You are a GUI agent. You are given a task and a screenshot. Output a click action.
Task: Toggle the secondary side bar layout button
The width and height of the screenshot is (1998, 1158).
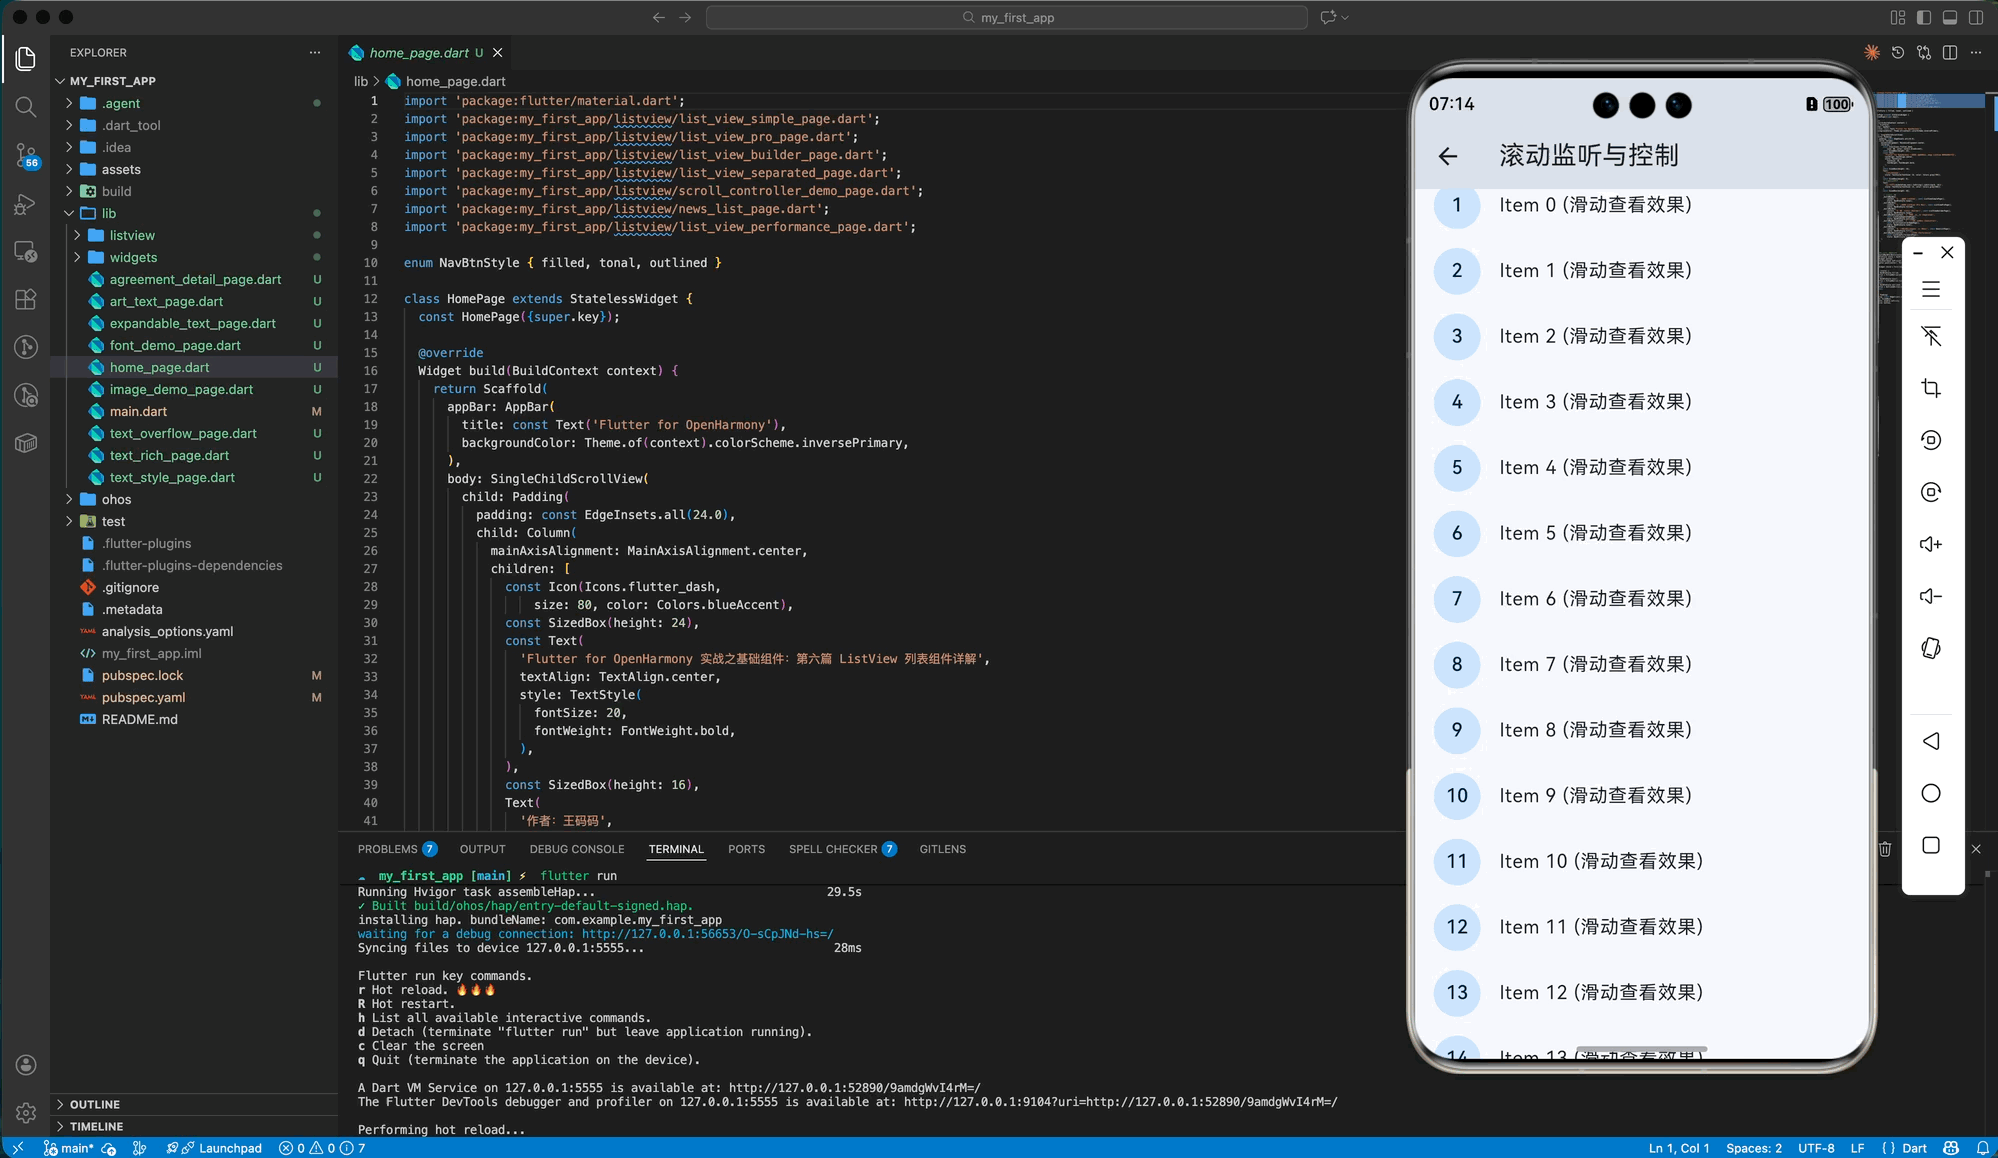click(x=1976, y=17)
